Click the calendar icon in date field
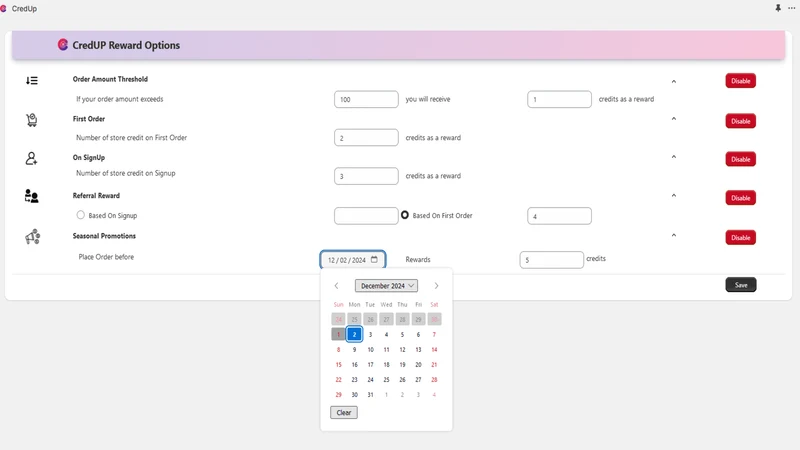Screen dimensions: 800x450 pyautogui.click(x=374, y=259)
